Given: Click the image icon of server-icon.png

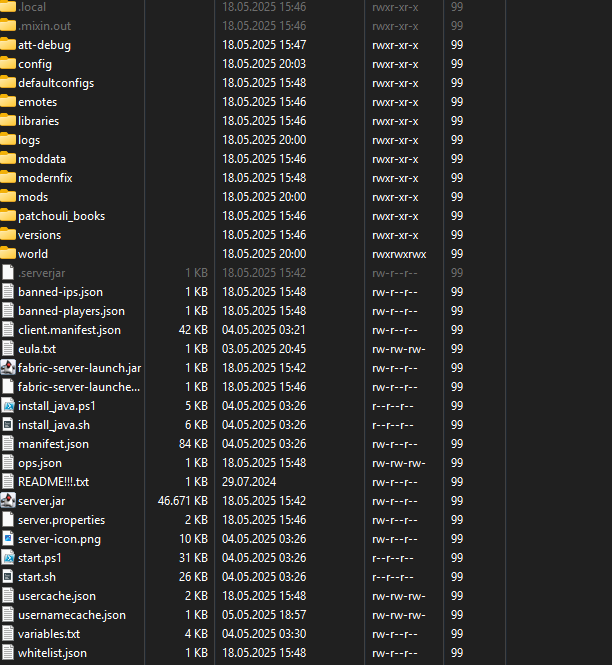Looking at the screenshot, I should pos(8,539).
